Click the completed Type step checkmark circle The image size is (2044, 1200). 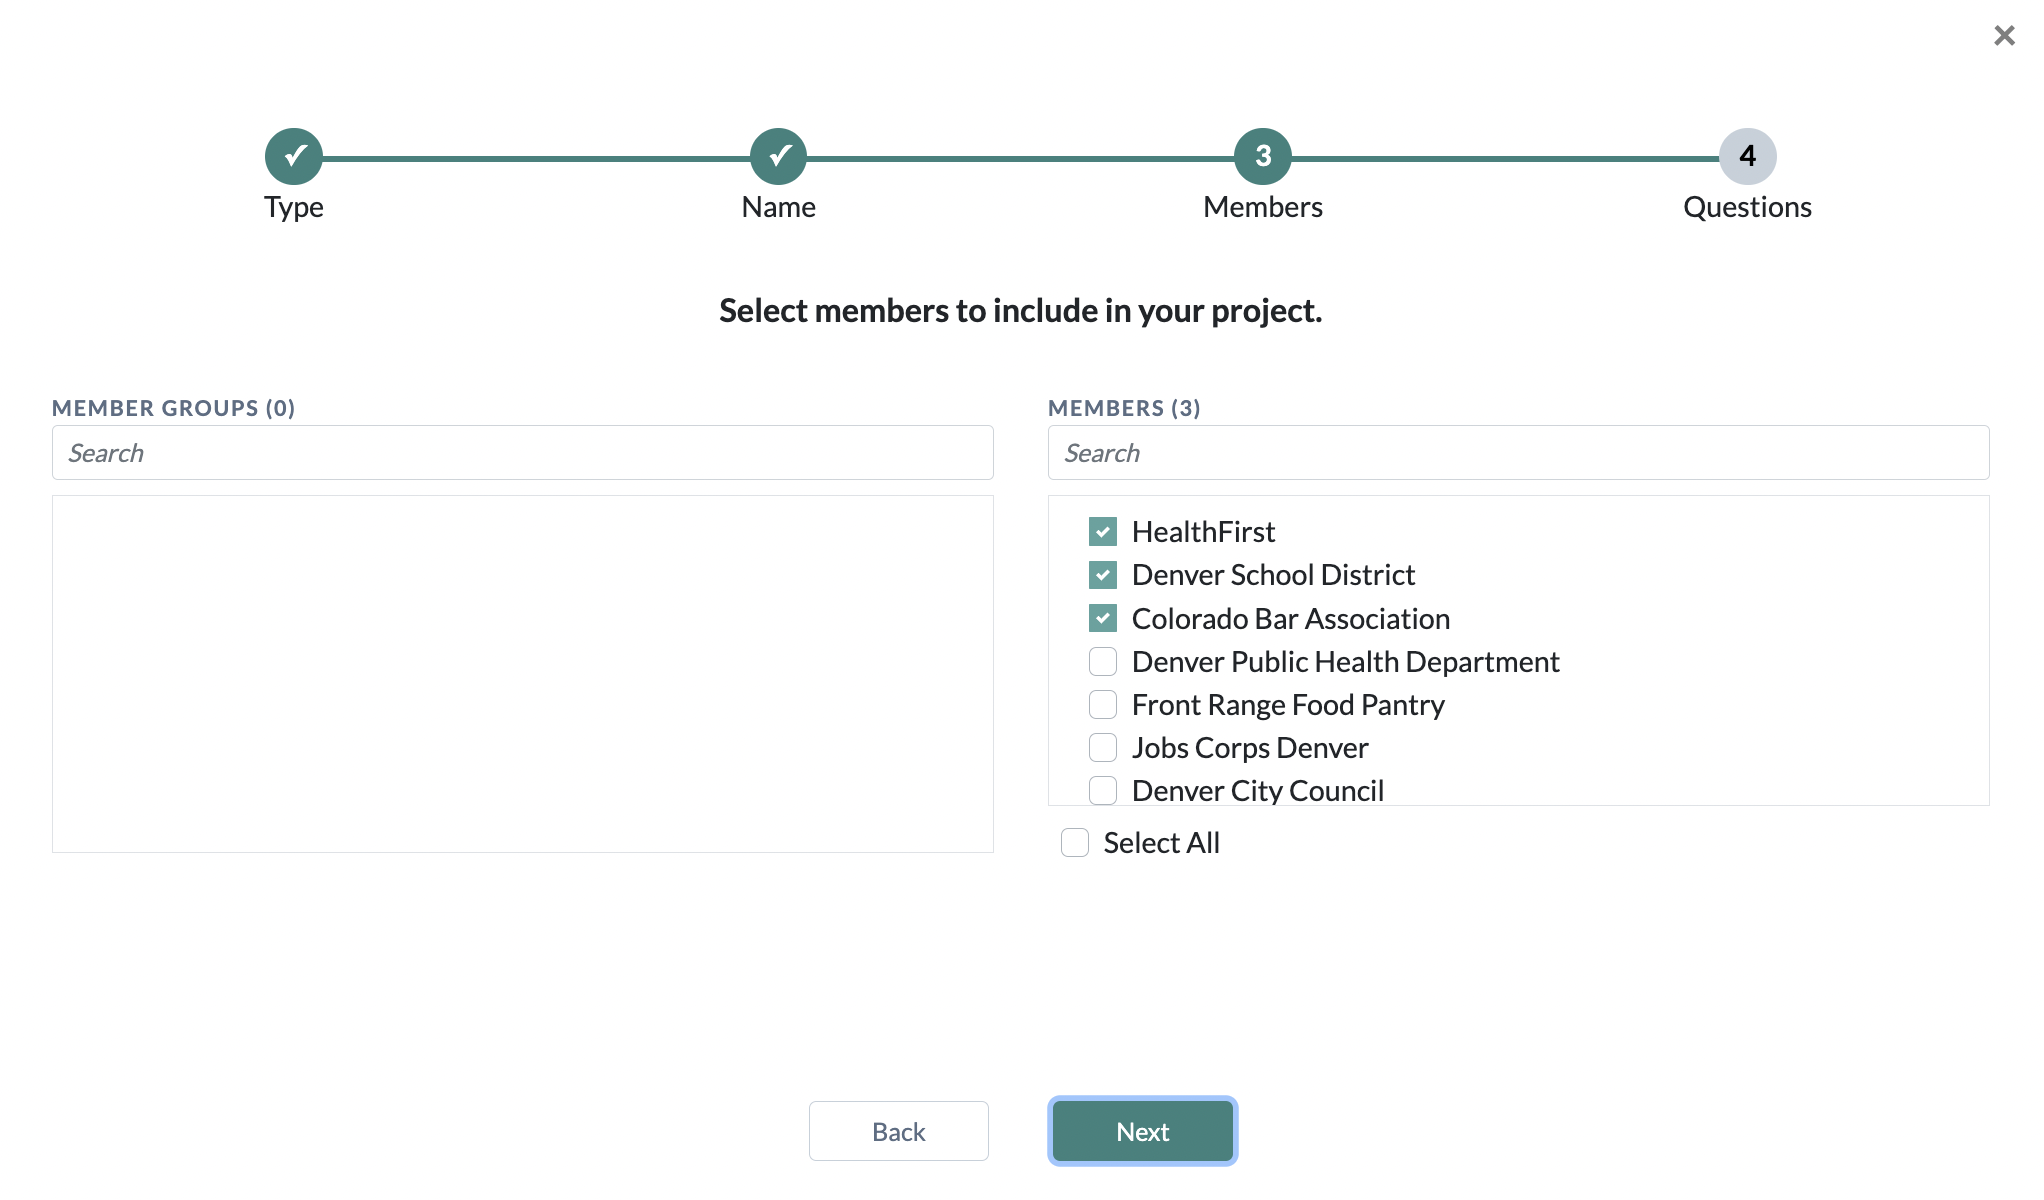(294, 156)
